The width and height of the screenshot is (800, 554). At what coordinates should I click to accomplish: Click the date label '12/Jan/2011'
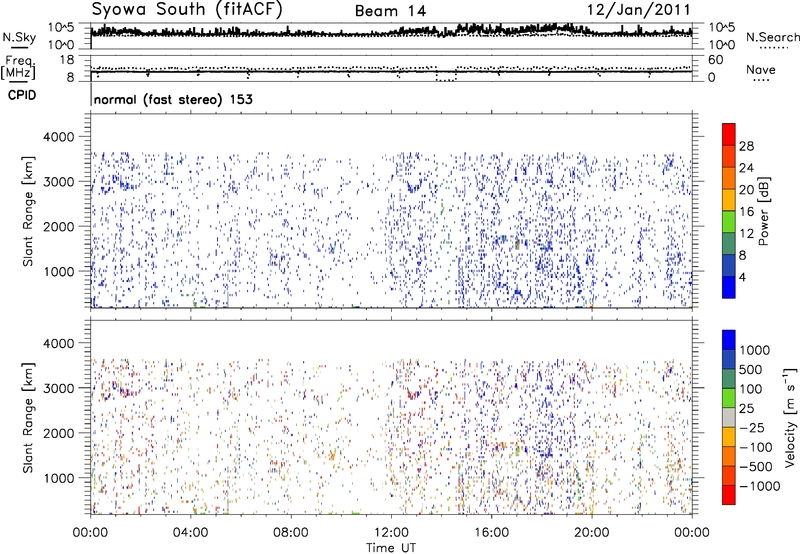tap(639, 10)
